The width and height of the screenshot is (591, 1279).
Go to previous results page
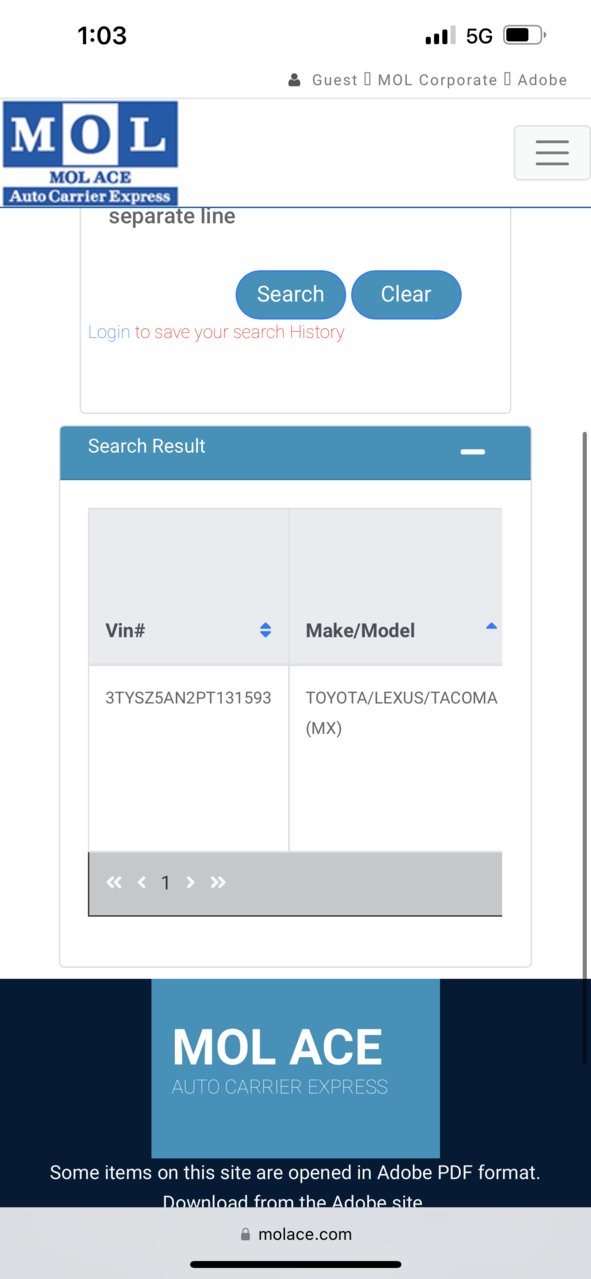coord(141,882)
